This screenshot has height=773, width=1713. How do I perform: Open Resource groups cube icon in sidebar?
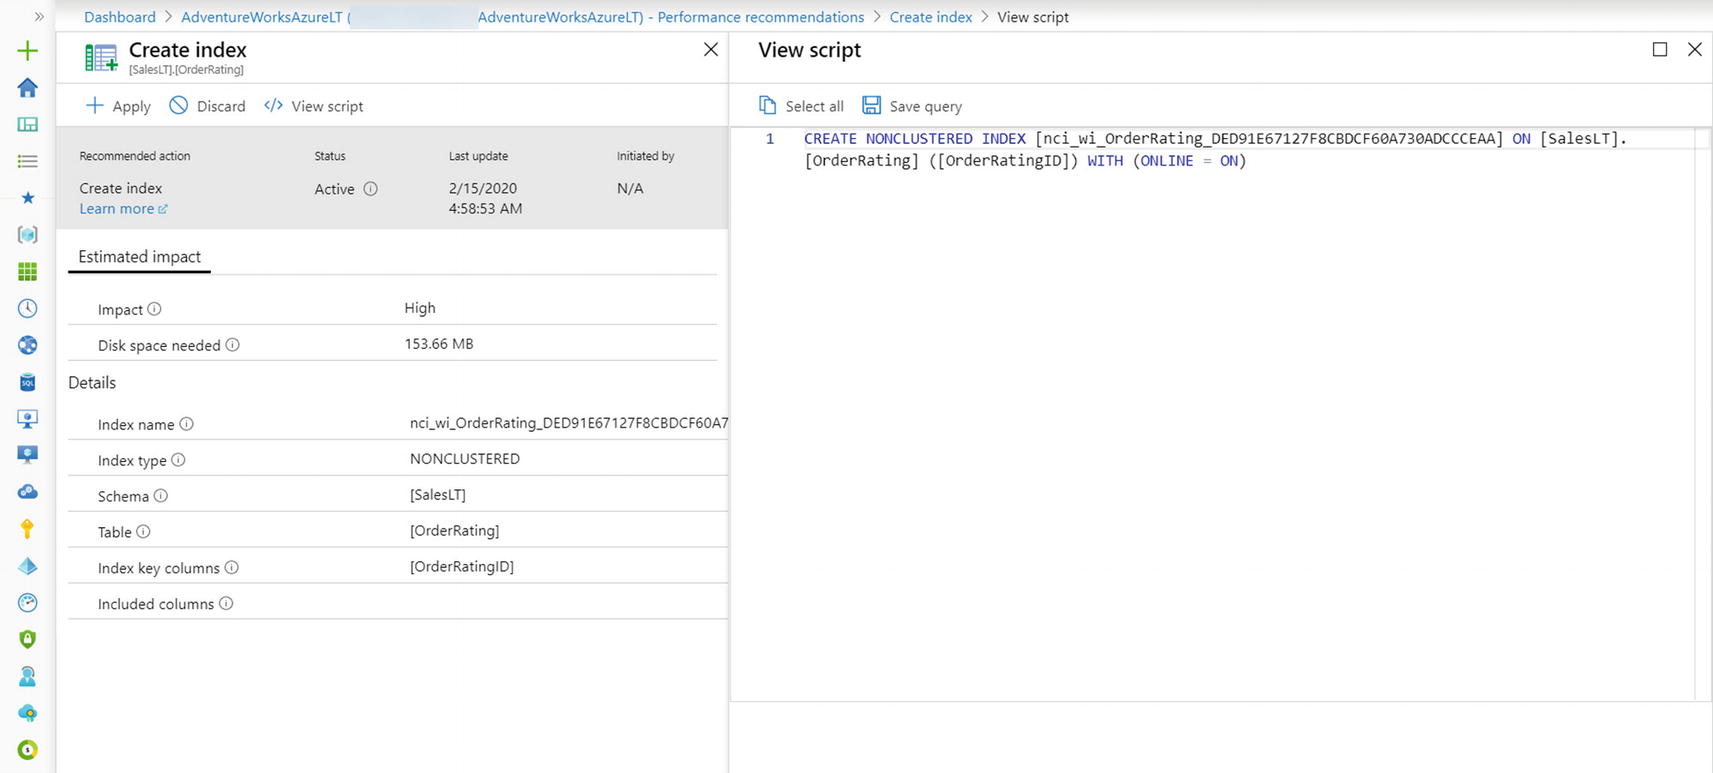point(28,234)
